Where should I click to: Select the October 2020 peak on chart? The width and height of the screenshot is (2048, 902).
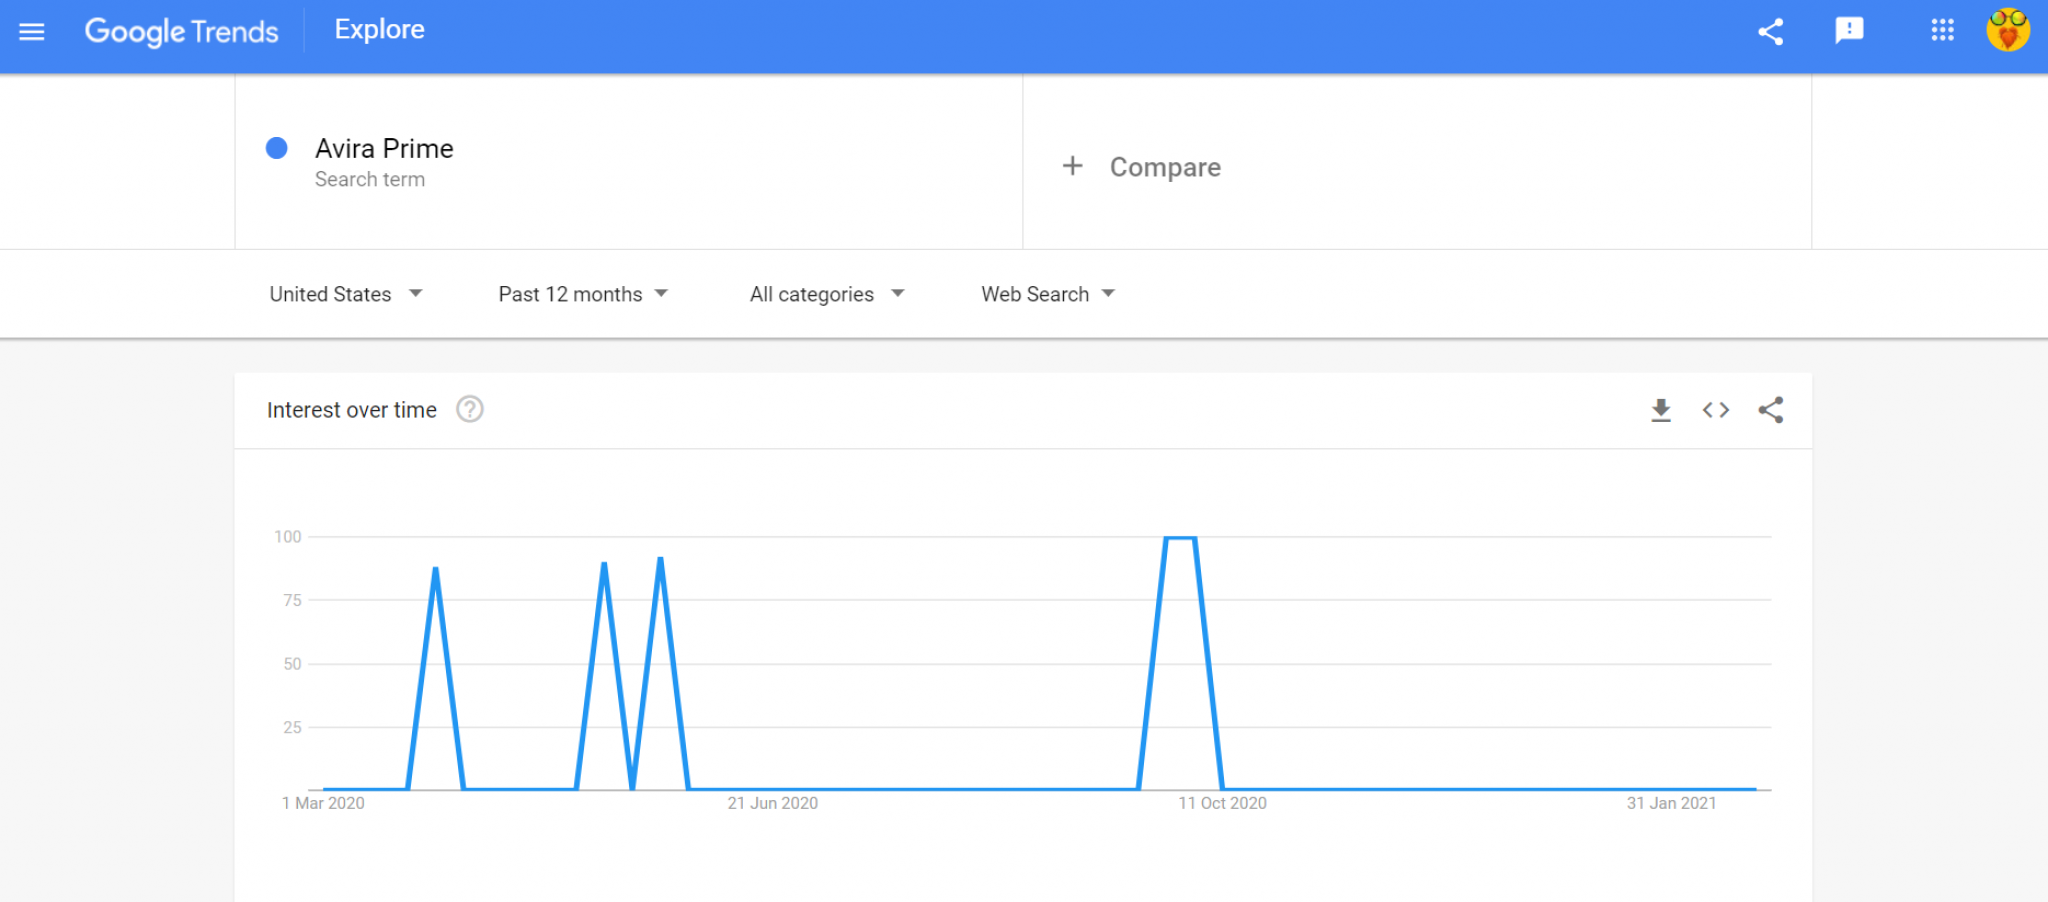click(1180, 538)
